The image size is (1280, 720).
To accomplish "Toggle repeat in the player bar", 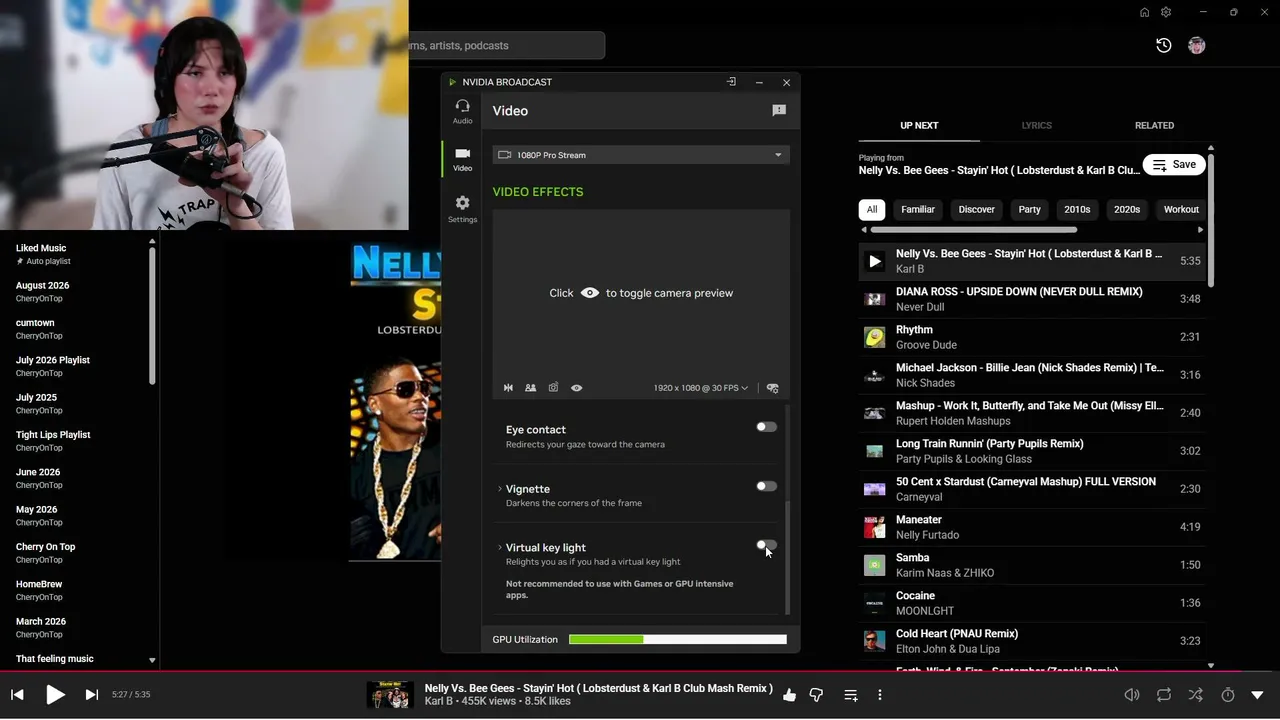I will pyautogui.click(x=1164, y=695).
